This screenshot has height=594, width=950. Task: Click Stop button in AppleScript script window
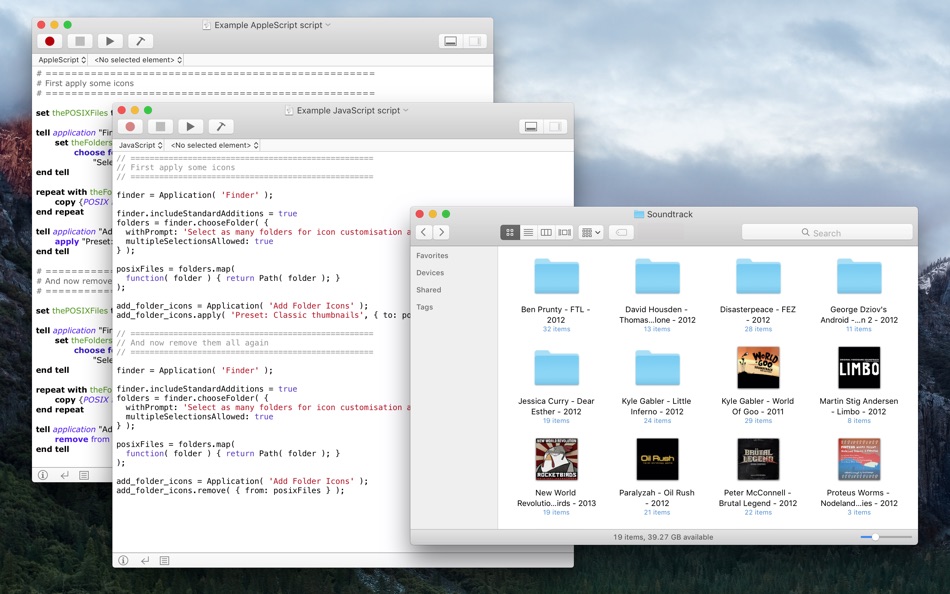coord(79,41)
